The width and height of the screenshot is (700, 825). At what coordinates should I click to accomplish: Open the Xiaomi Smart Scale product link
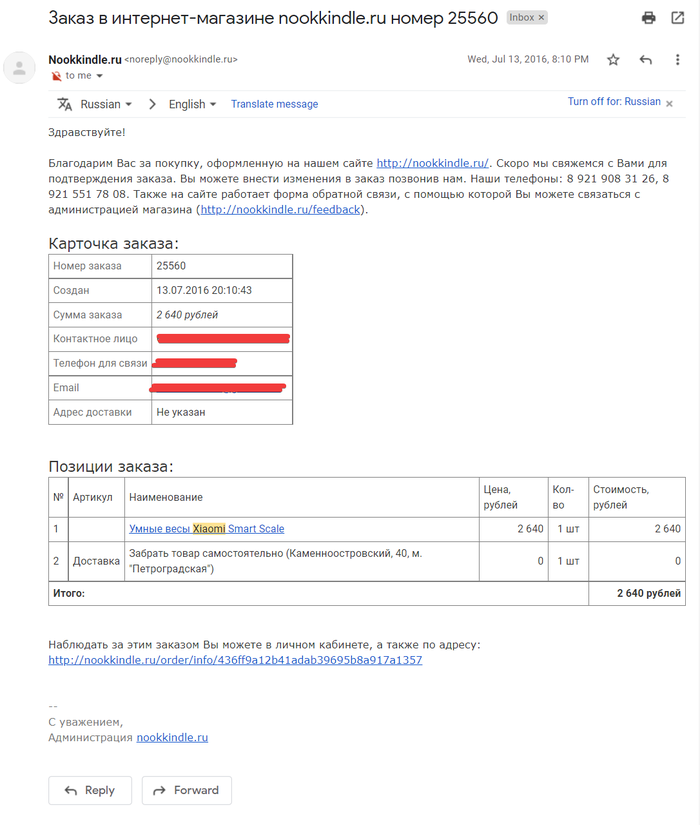point(206,529)
